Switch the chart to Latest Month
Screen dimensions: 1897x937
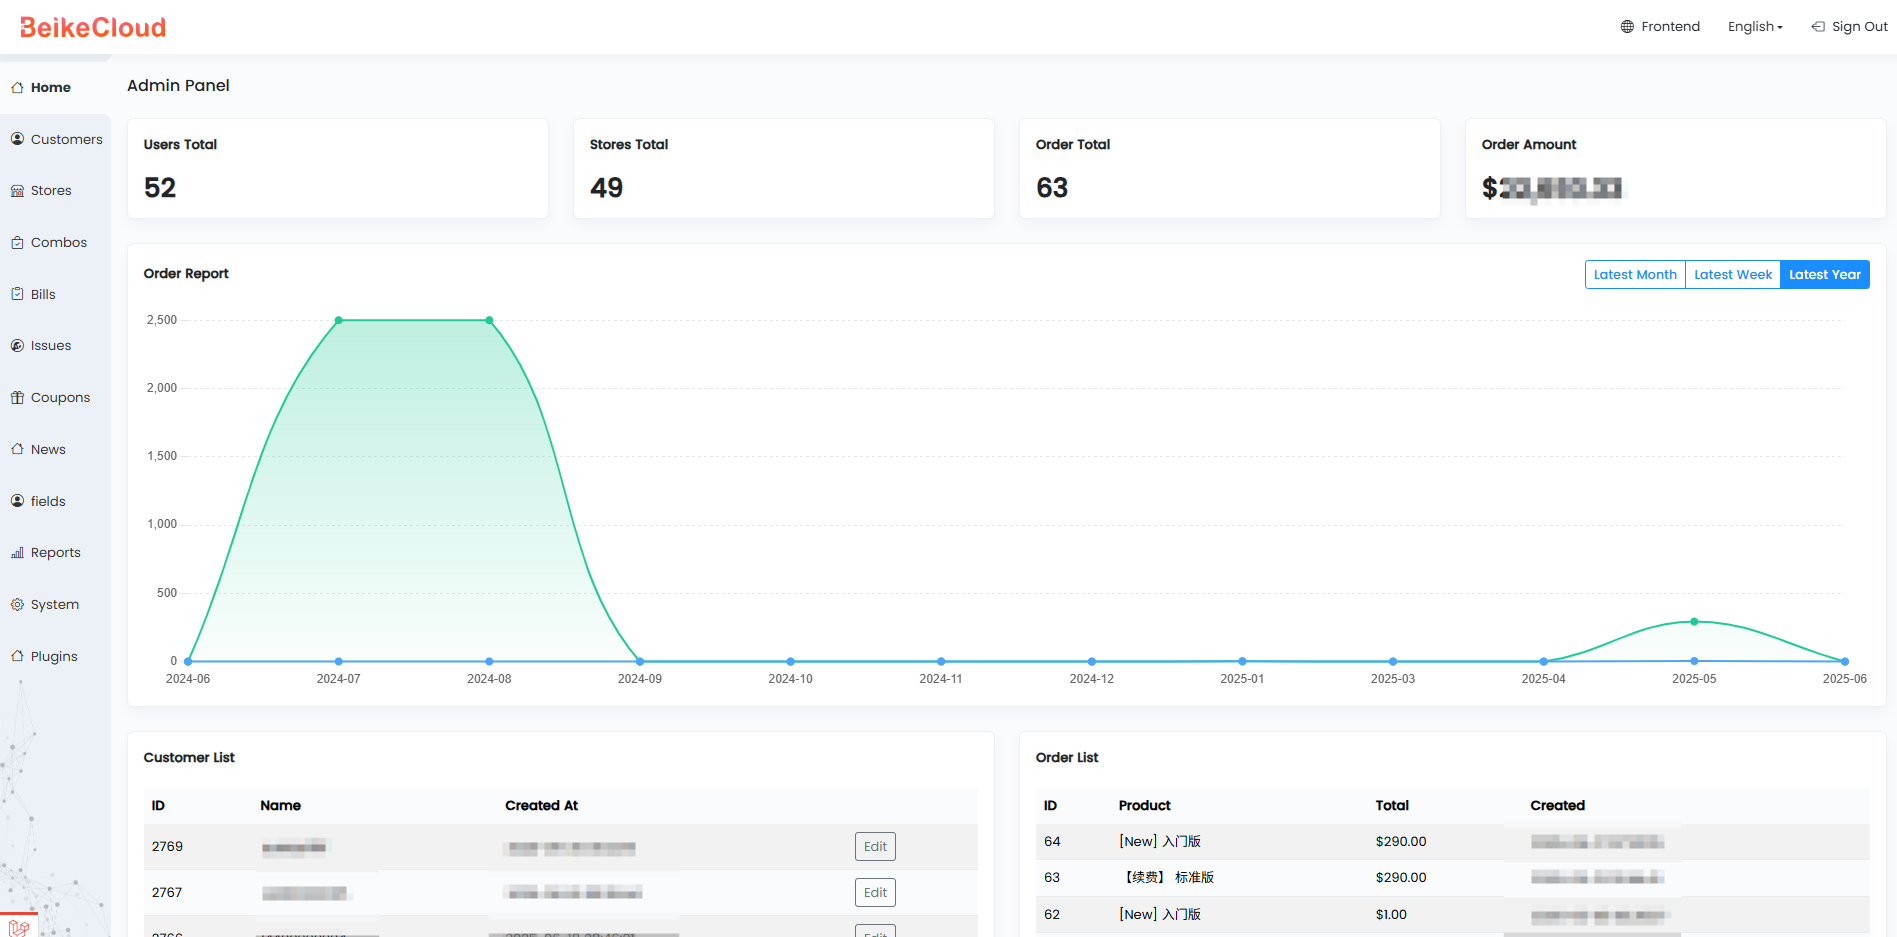[x=1635, y=275]
